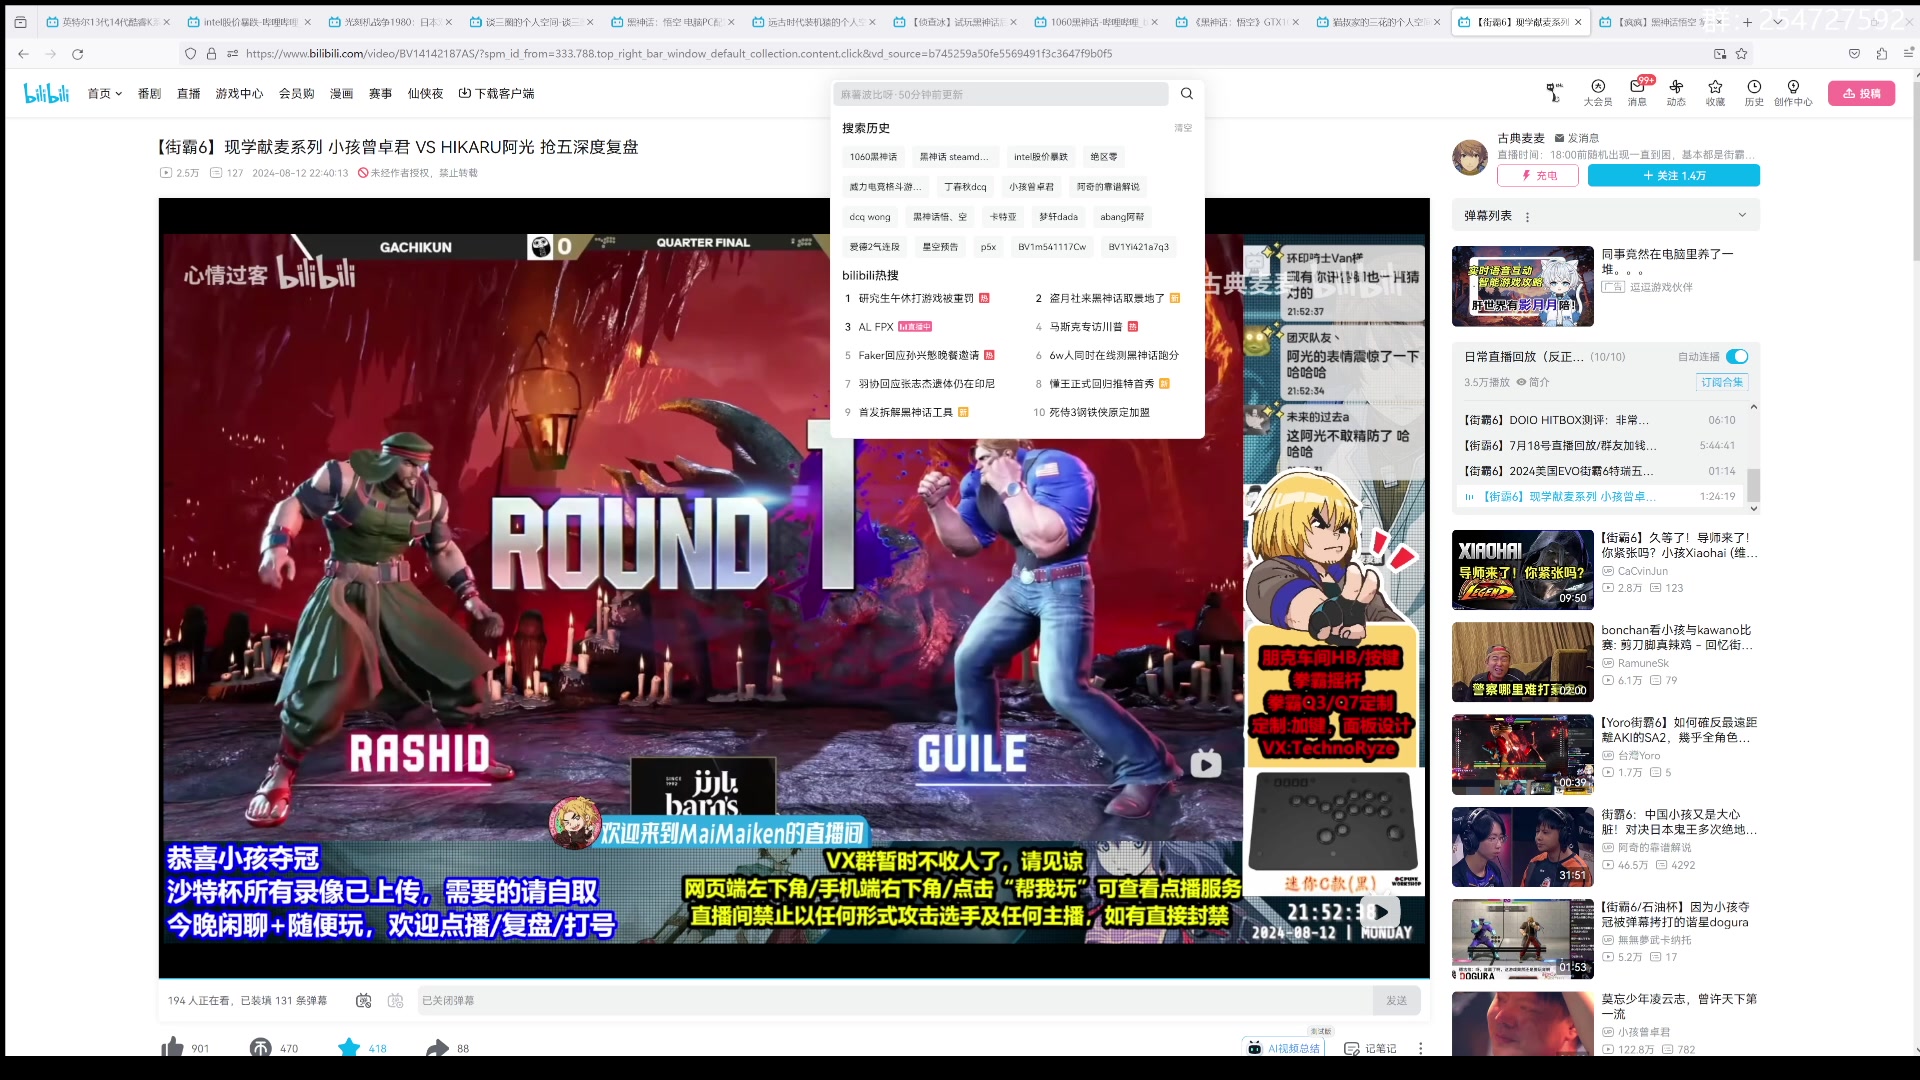Open 会员购 navigation item
Image resolution: width=1920 pixels, height=1080 pixels.
click(296, 93)
